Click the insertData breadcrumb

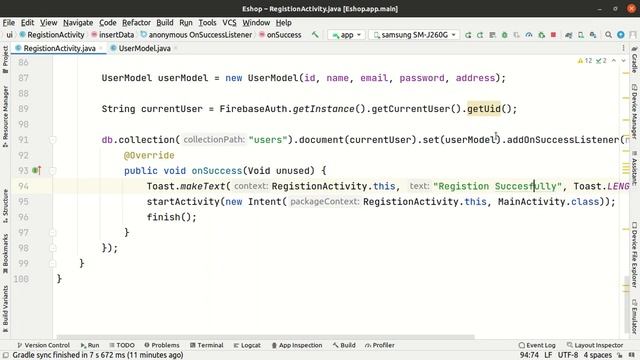point(113,35)
